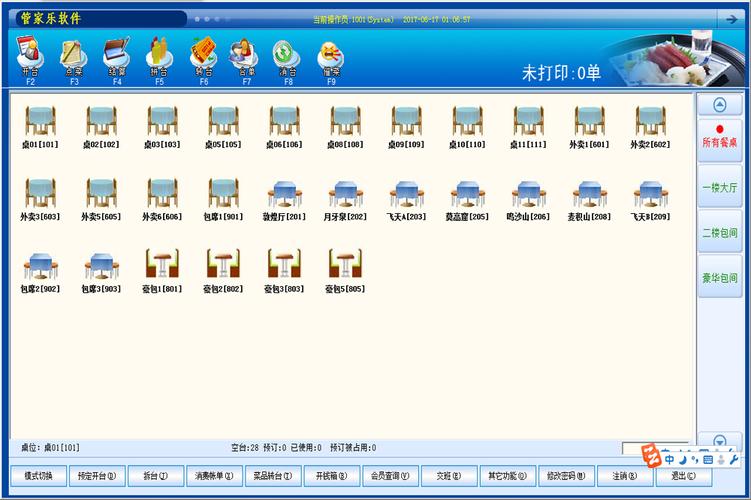Filter tables by 一楼大厅
This screenshot has height=500, width=751.
(x=720, y=187)
